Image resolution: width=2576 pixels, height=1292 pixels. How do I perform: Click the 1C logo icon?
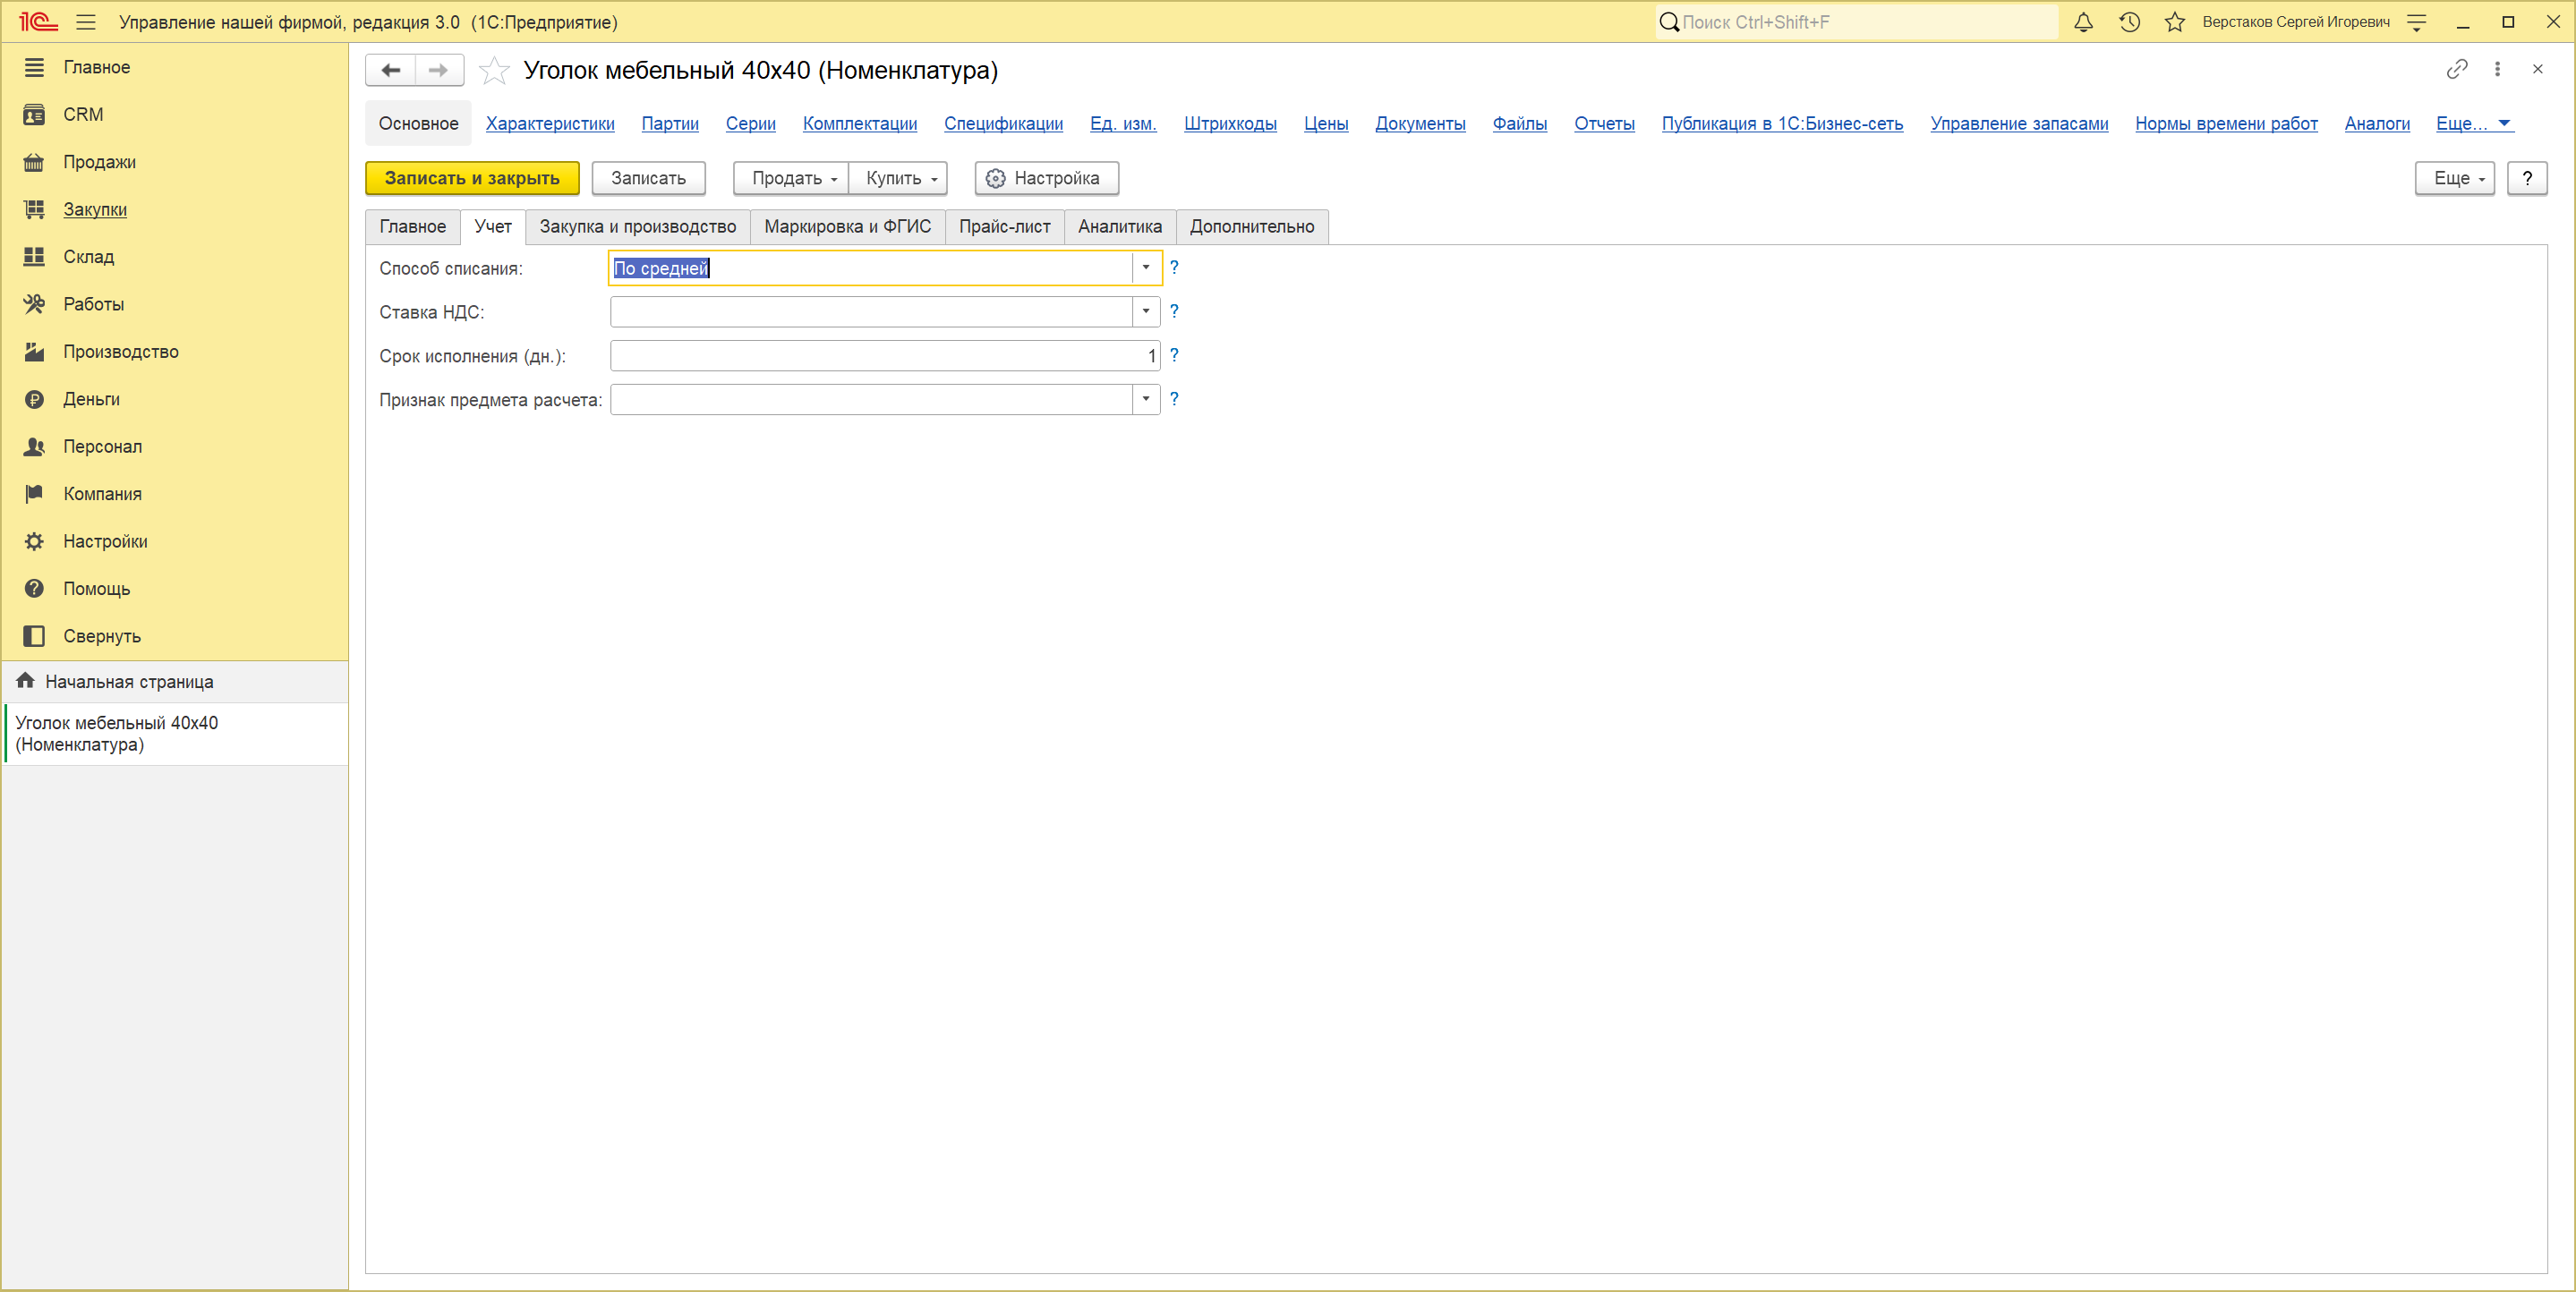point(38,22)
